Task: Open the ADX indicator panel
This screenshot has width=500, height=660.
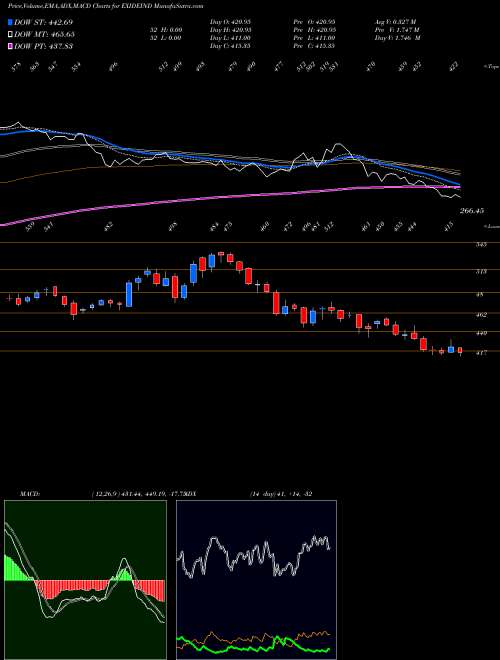Action: [256, 580]
